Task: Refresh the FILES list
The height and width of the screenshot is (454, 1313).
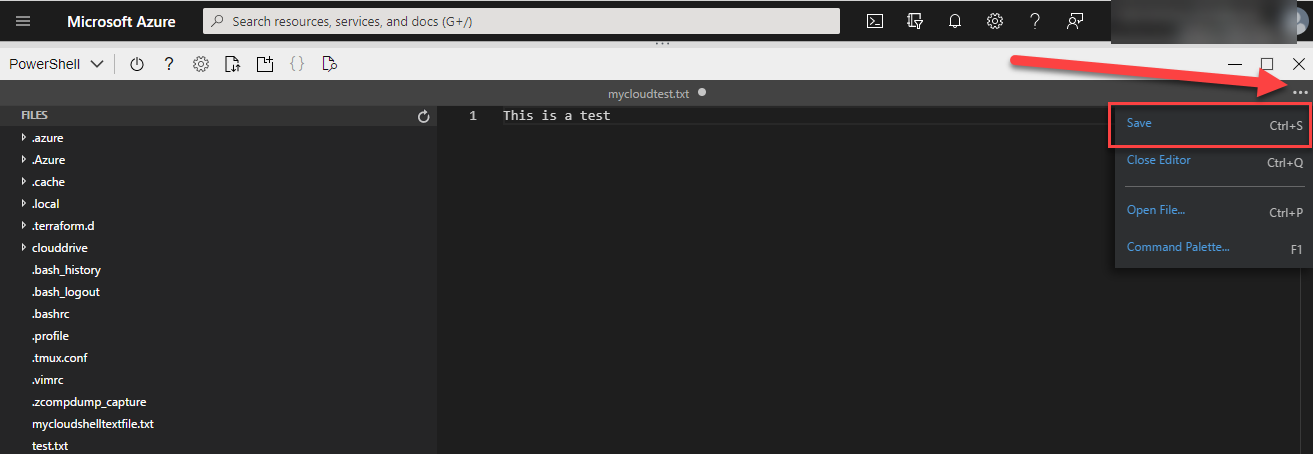Action: pos(424,117)
